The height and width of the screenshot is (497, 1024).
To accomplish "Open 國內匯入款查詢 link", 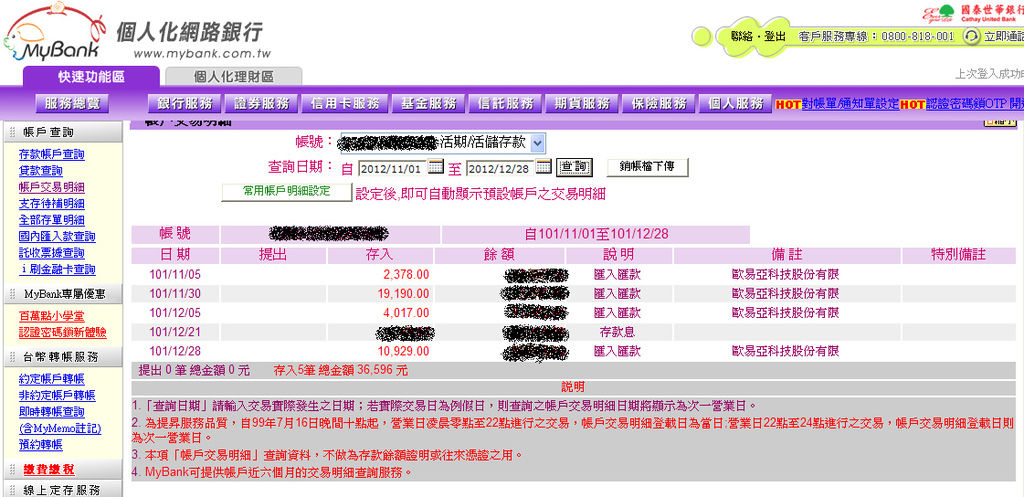I will coord(57,236).
